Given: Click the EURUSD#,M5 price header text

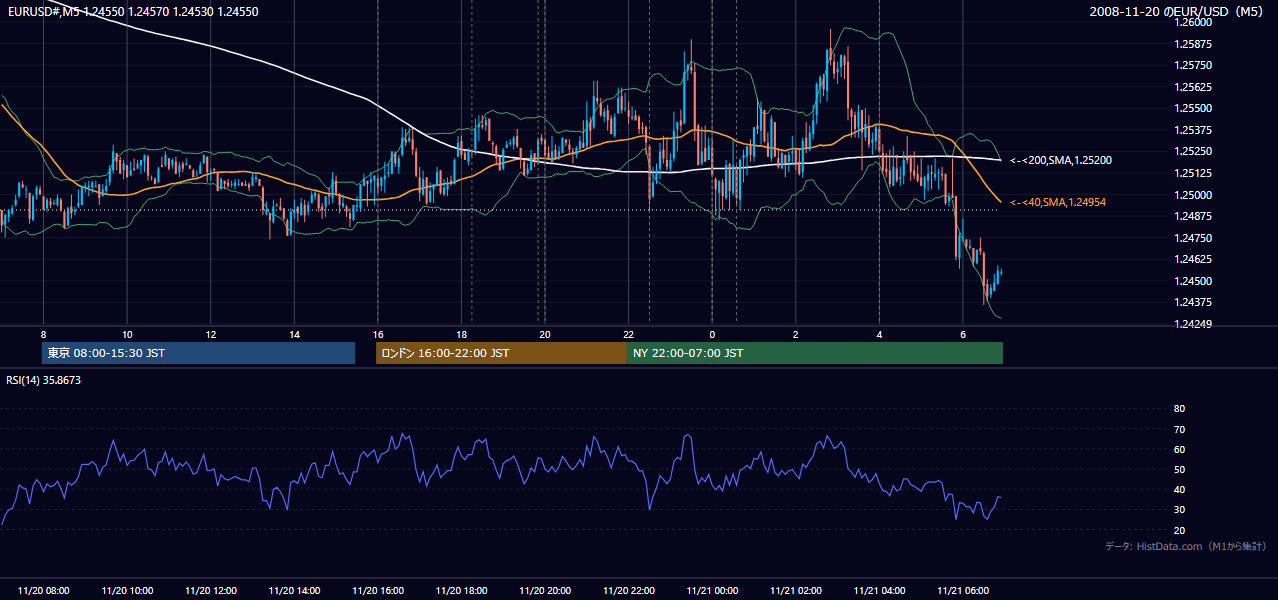Looking at the screenshot, I should tap(131, 12).
